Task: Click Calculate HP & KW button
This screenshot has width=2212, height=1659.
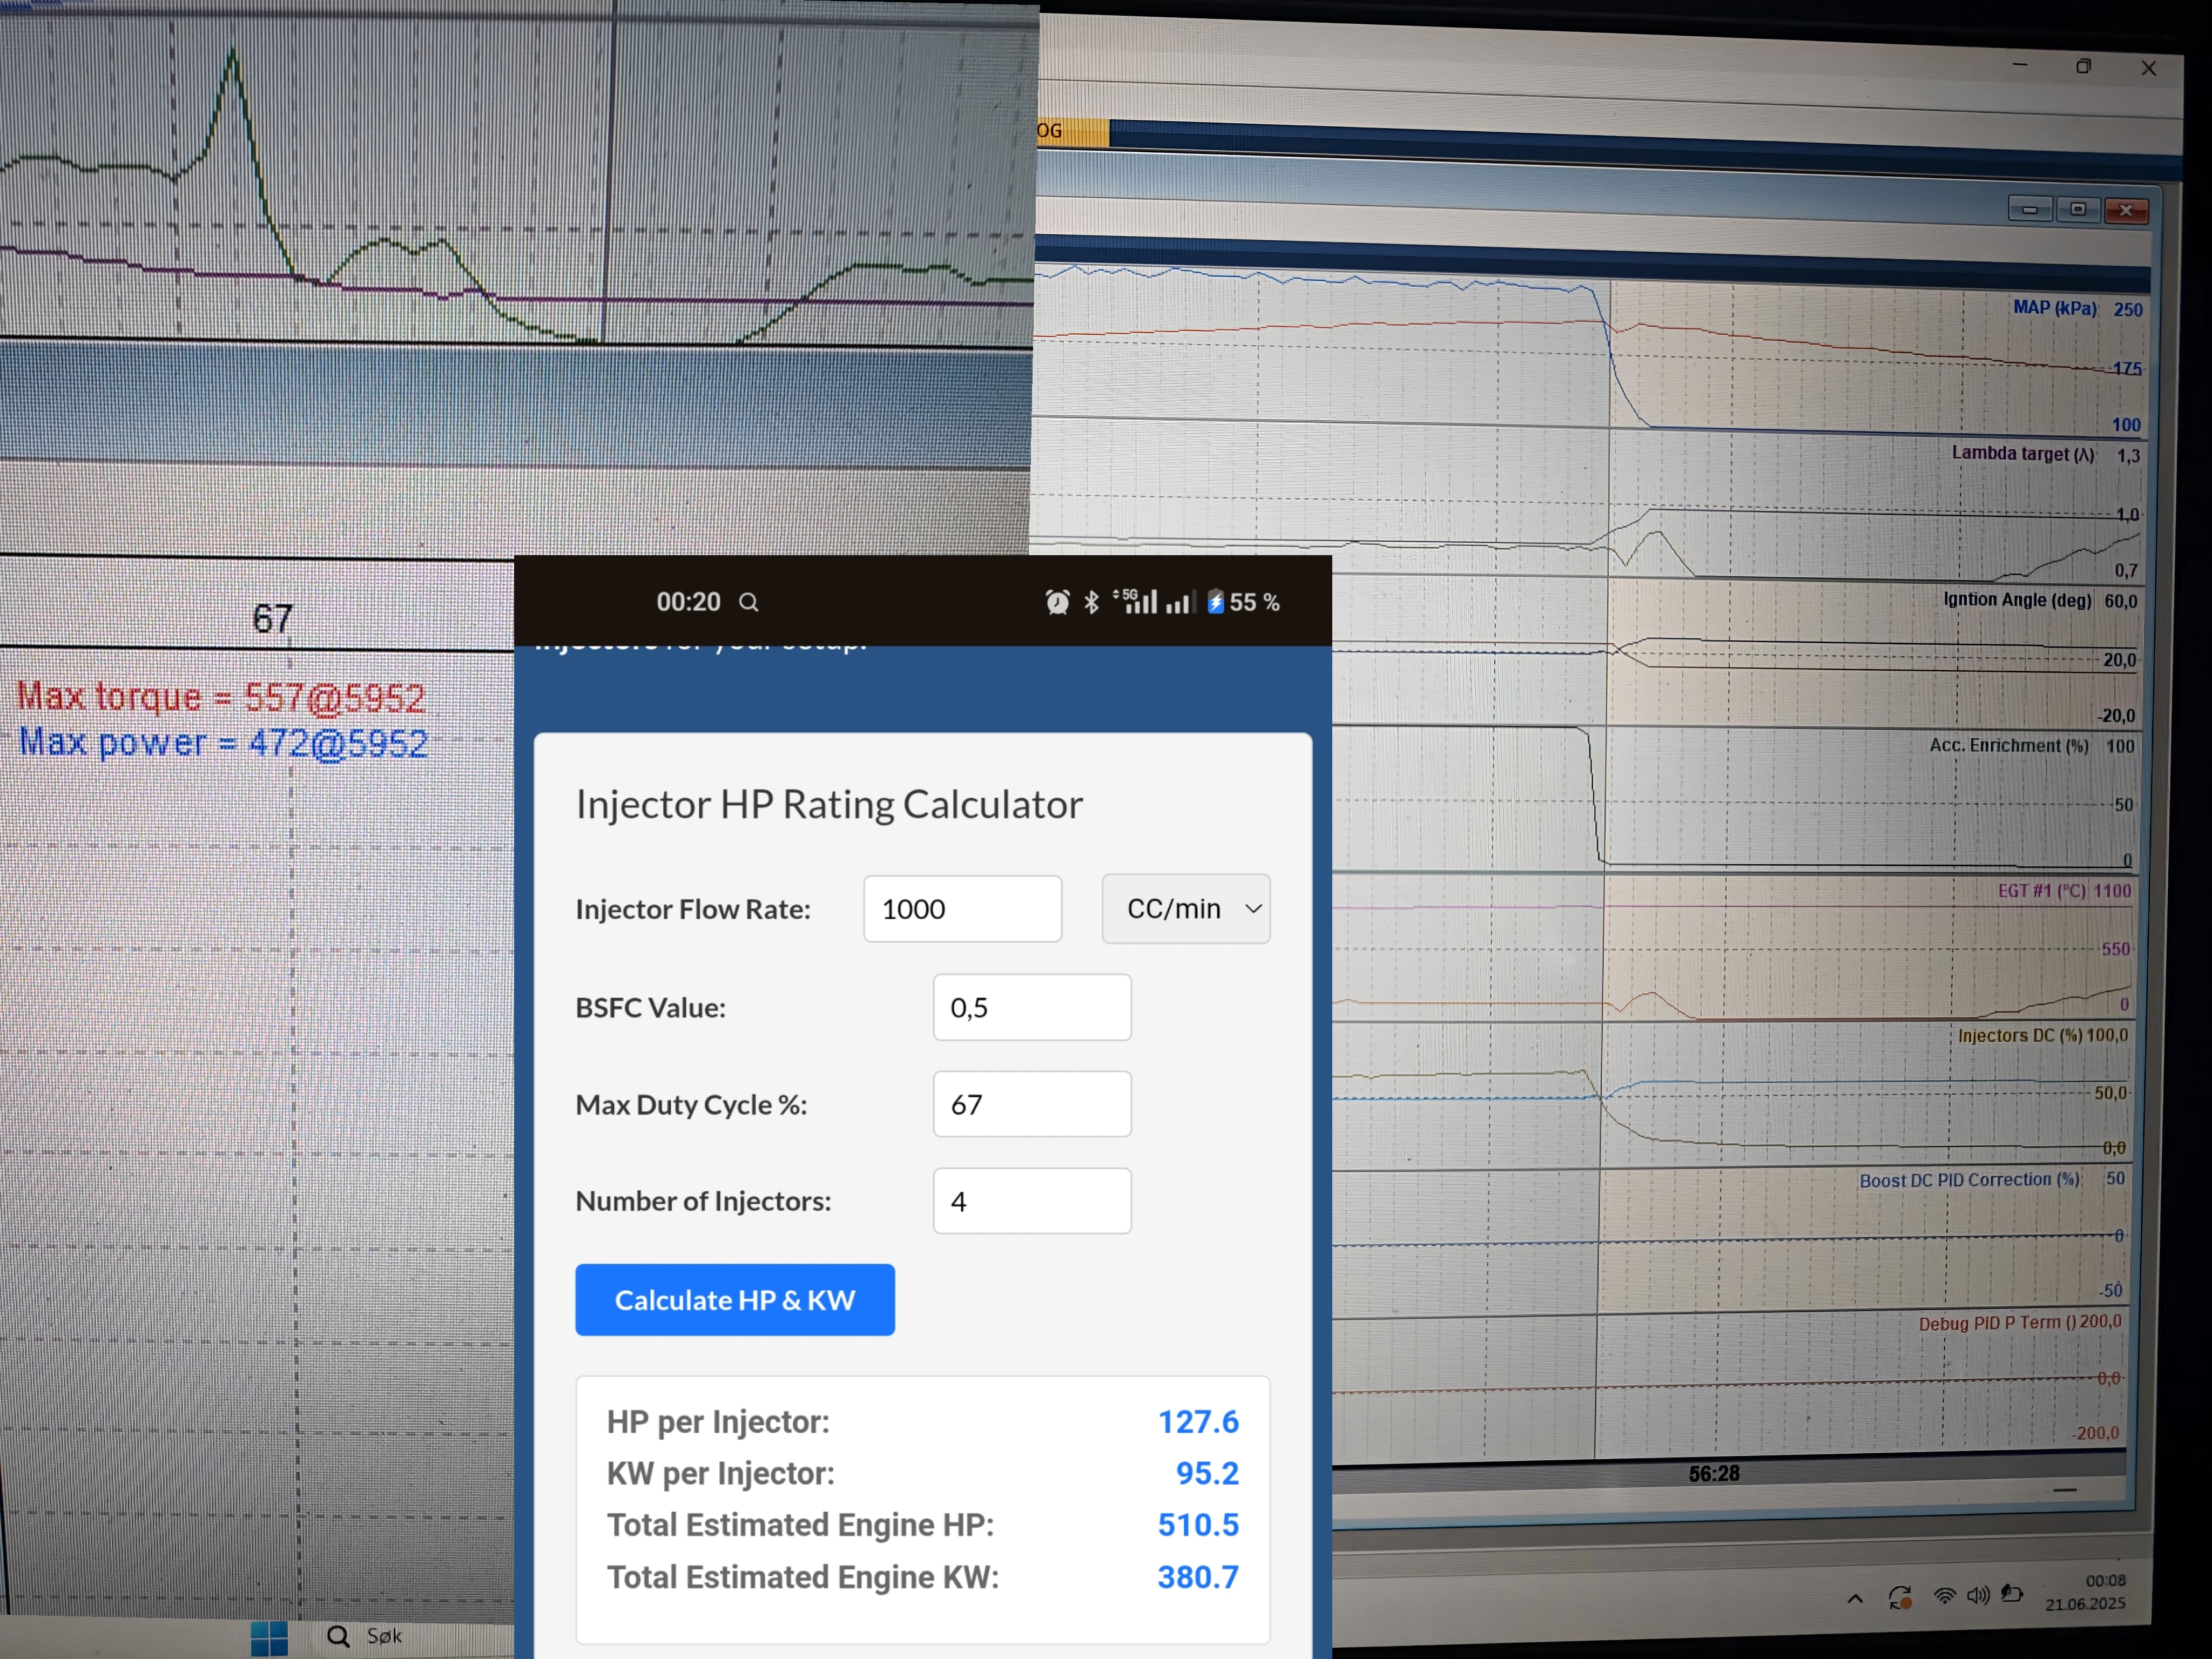Action: pos(735,1300)
